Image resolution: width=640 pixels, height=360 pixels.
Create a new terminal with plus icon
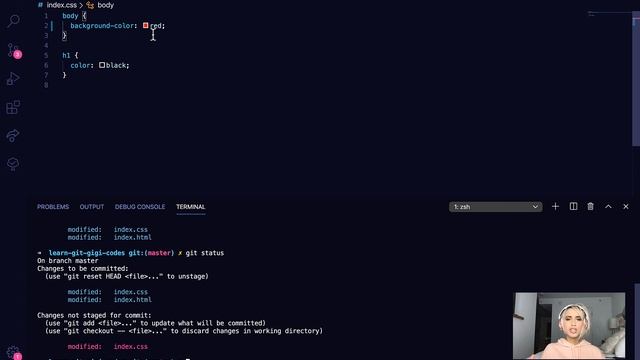pos(555,207)
